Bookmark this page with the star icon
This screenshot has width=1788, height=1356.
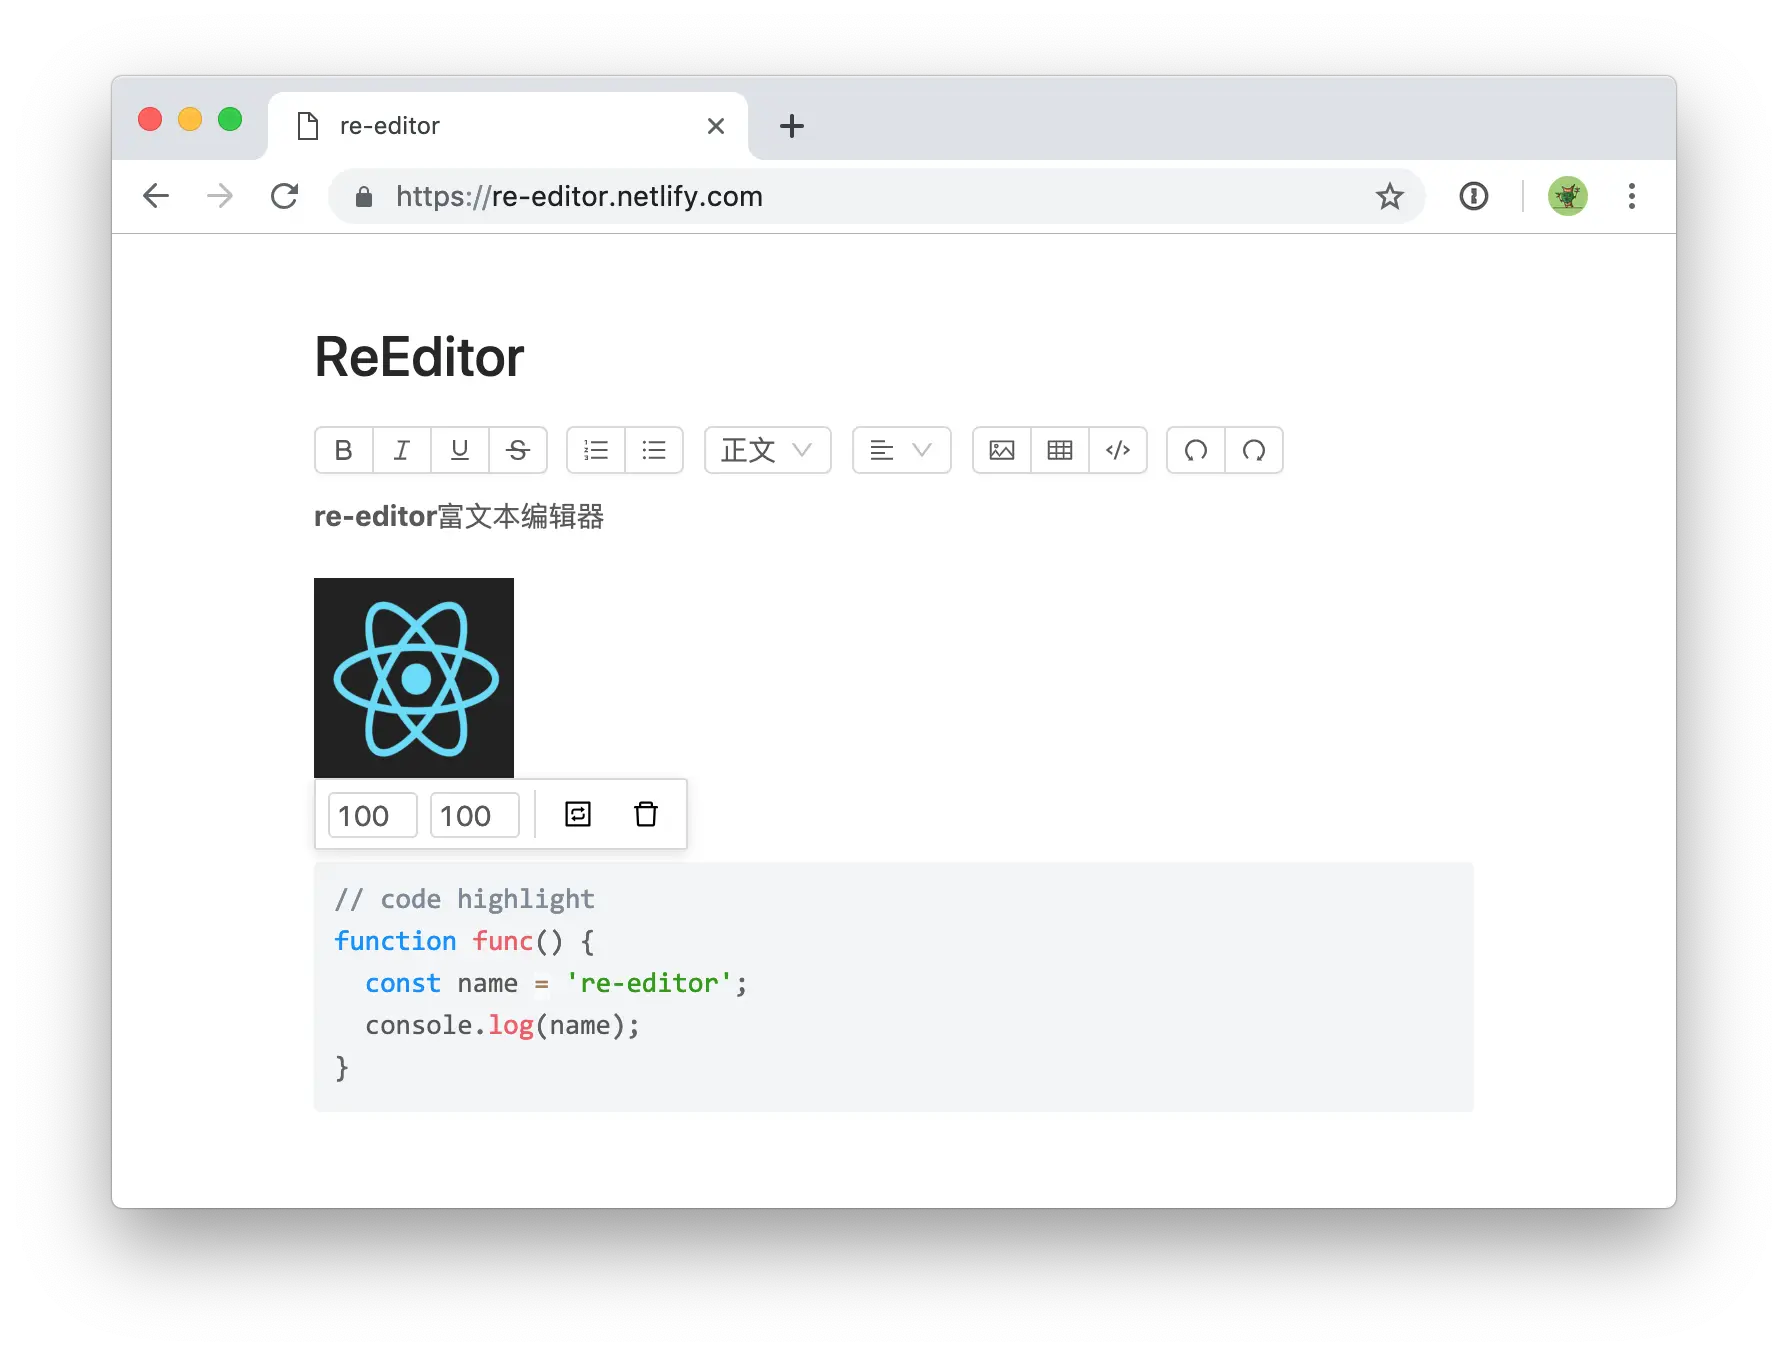1390,196
